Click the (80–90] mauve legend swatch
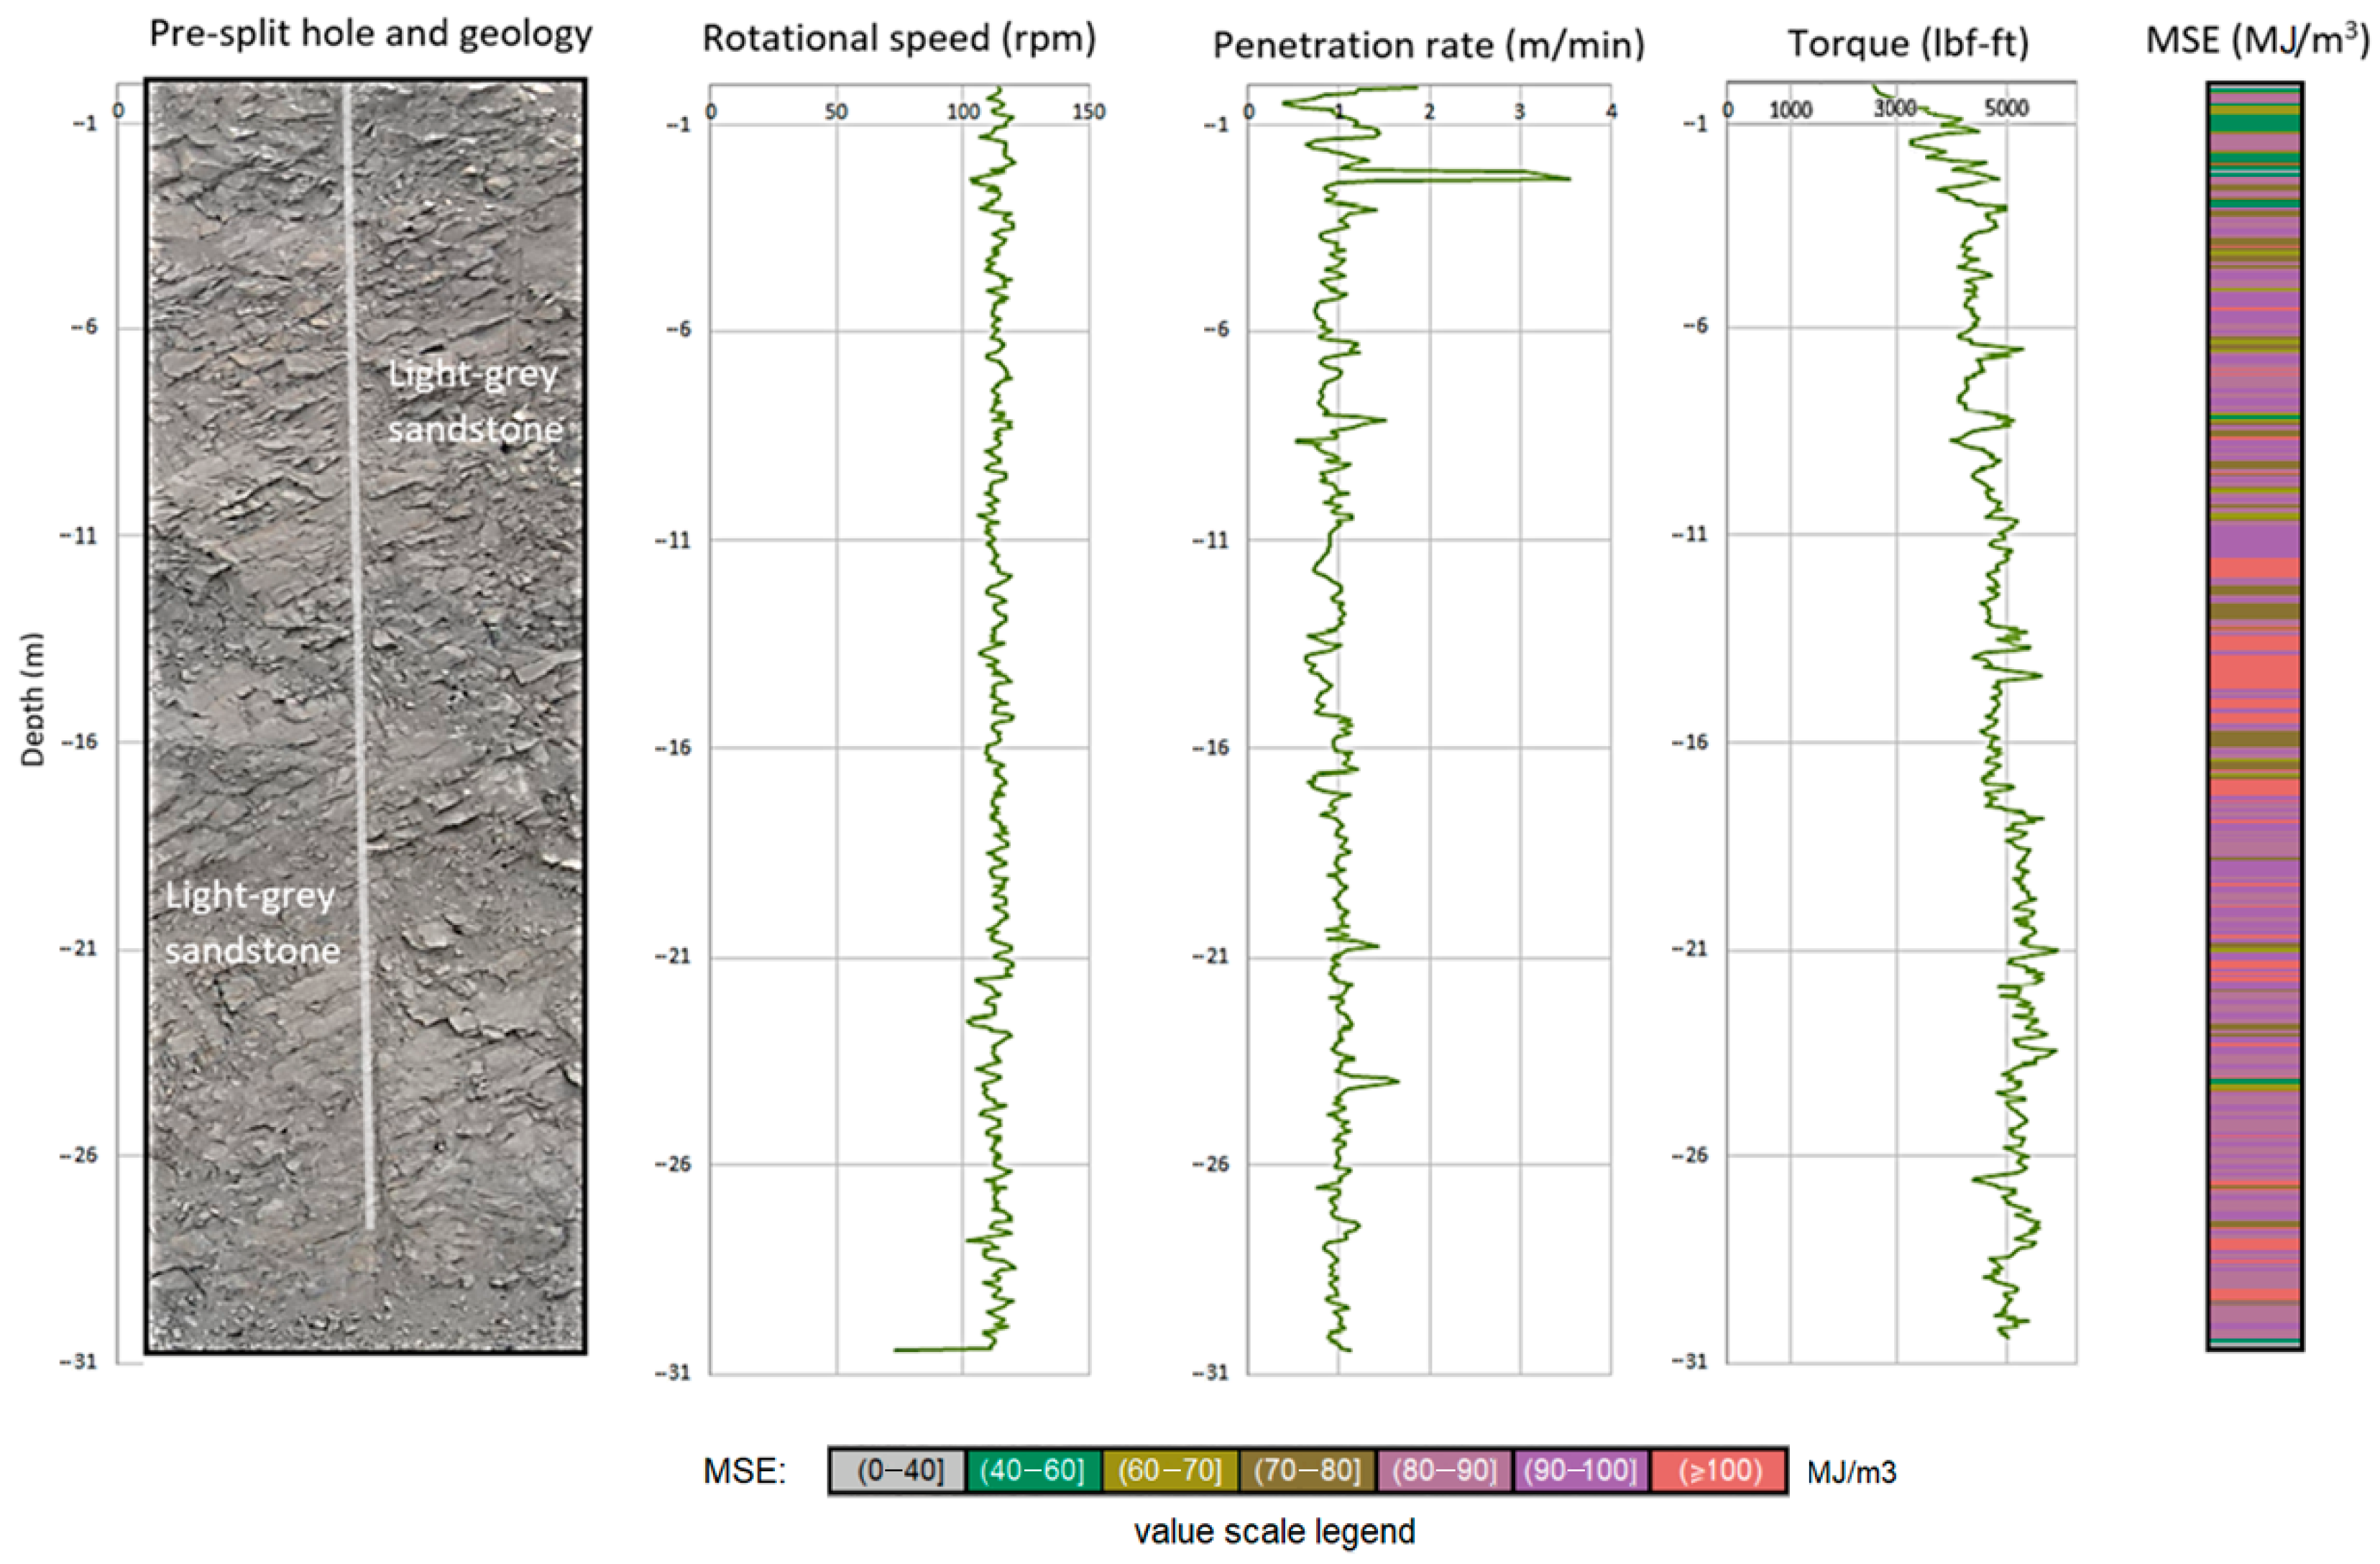 coord(1444,1470)
